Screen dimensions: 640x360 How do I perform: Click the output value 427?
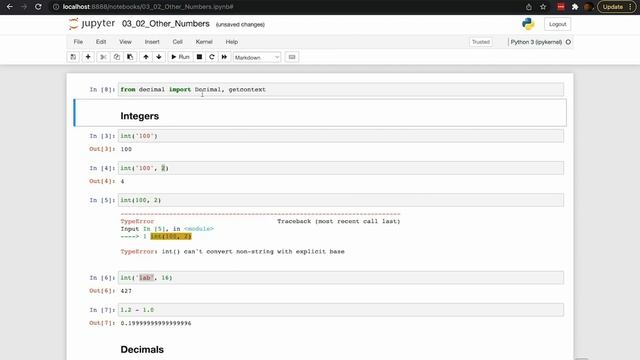(126, 291)
